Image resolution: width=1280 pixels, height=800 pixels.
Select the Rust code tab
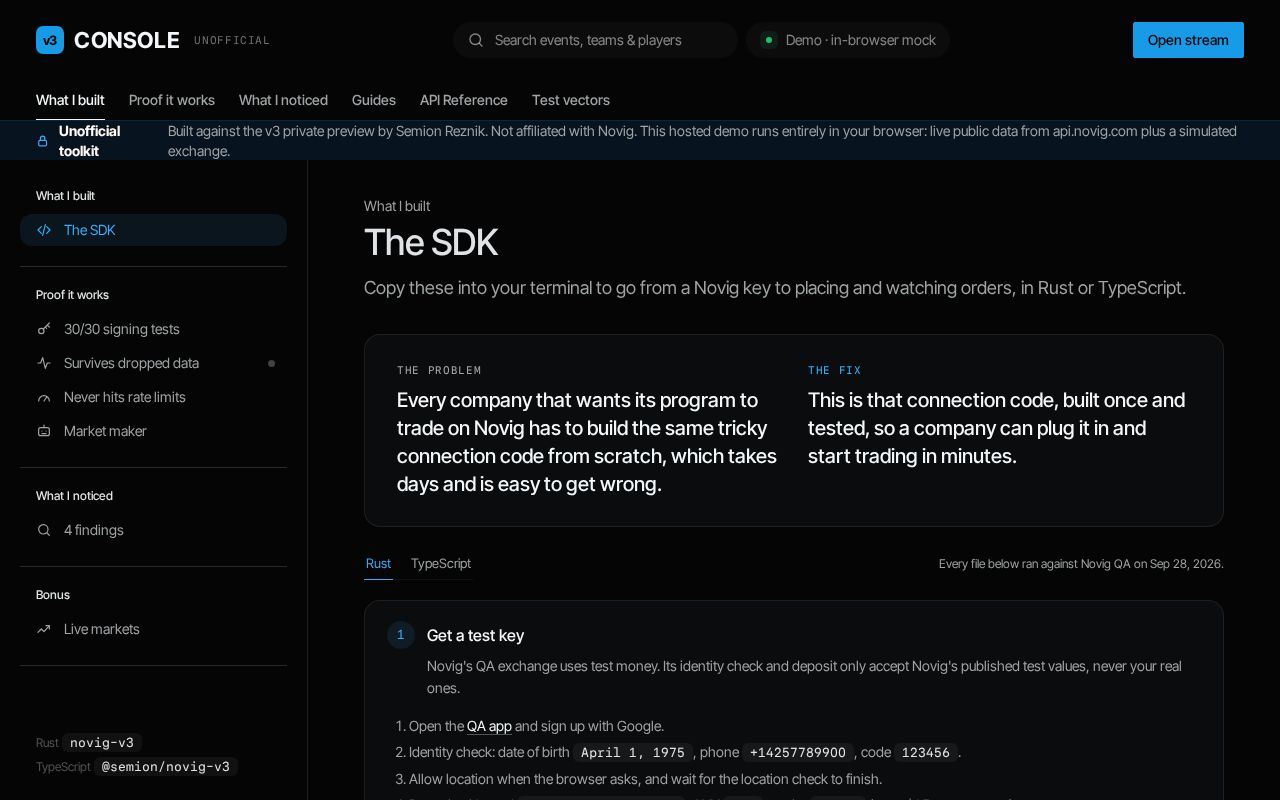378,564
